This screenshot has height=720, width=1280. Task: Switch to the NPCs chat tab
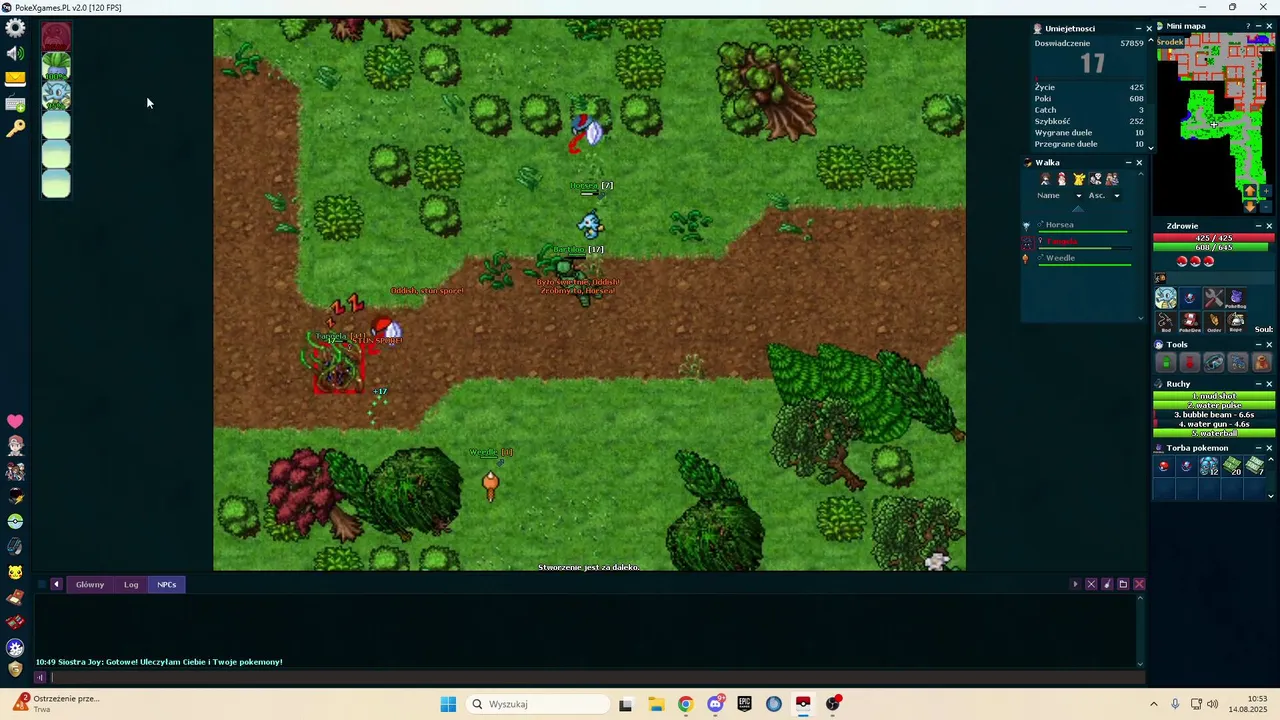pos(167,584)
